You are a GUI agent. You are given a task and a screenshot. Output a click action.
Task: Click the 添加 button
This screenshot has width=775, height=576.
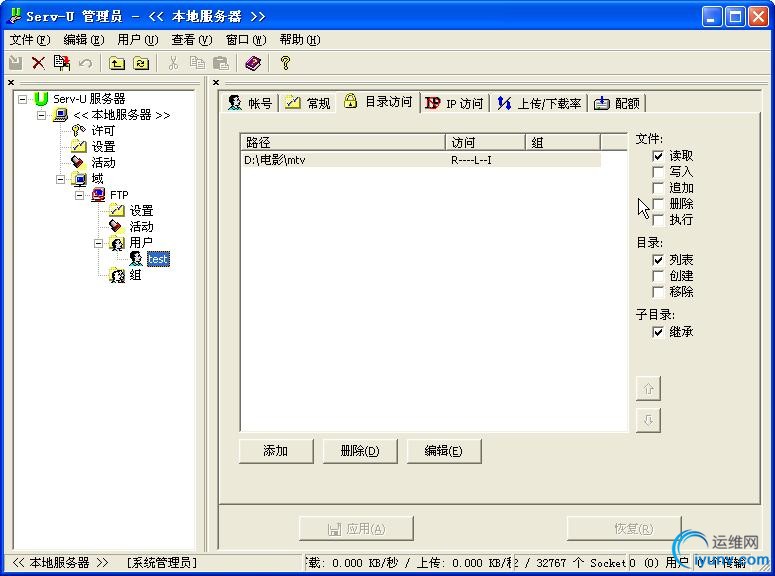click(x=276, y=451)
